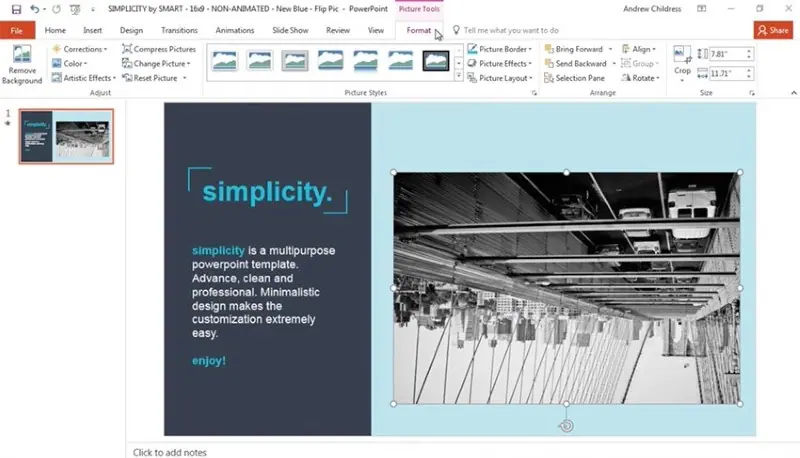Click the Remove Background icon
This screenshot has height=458, width=800.
pos(22,55)
